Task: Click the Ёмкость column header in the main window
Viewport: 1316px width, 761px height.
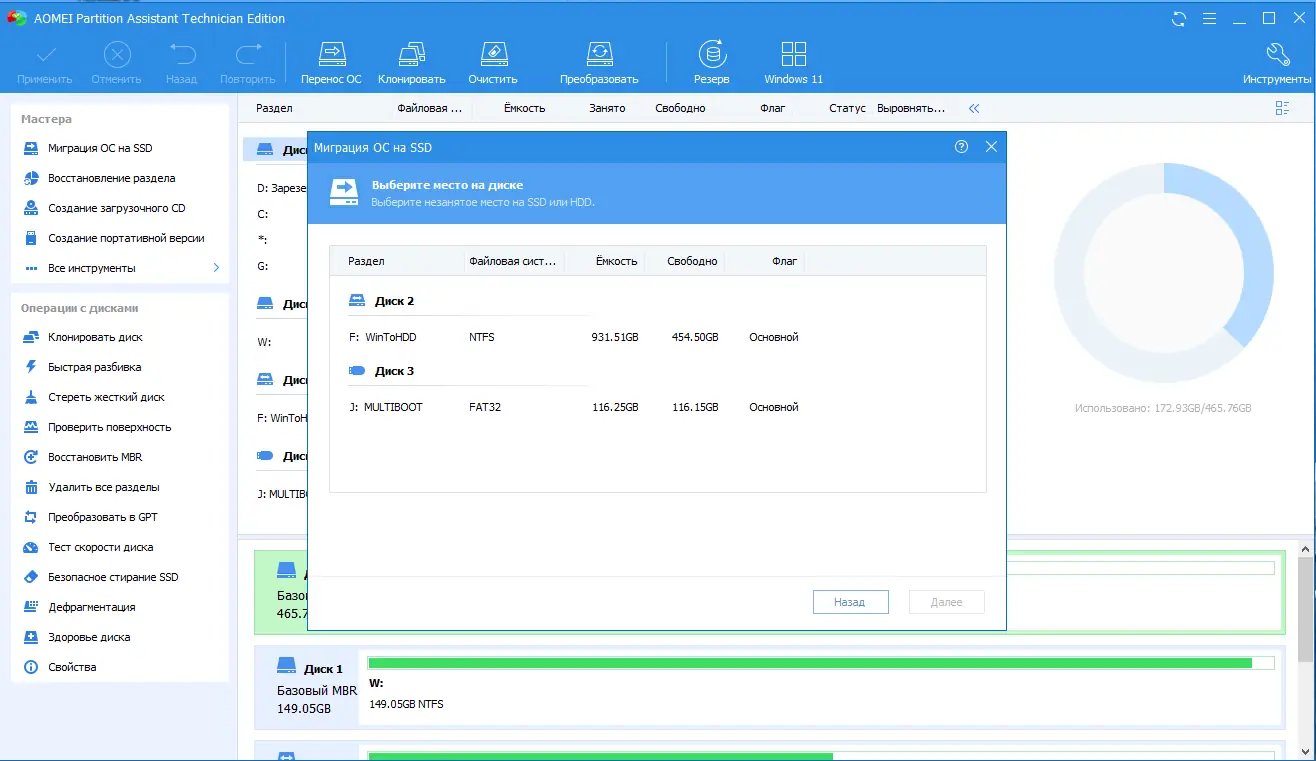Action: pyautogui.click(x=524, y=108)
